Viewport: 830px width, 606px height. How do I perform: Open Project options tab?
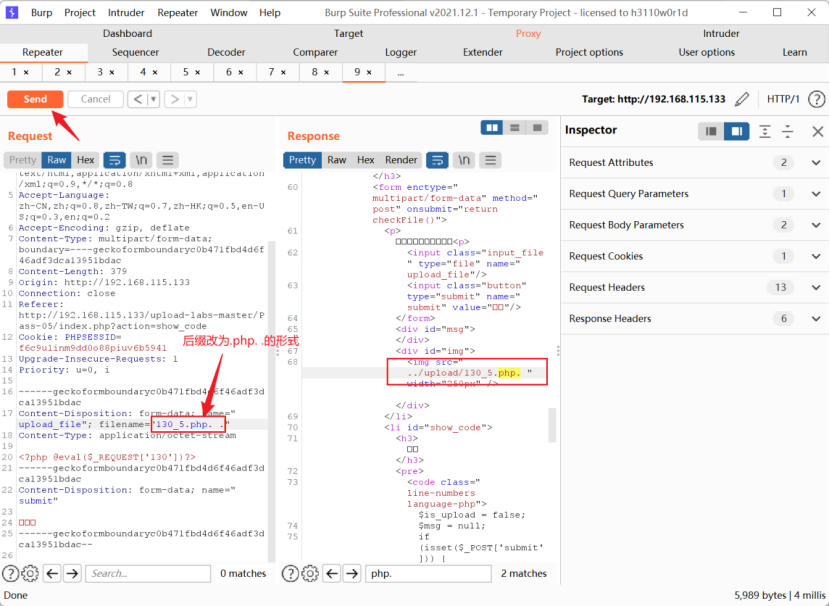589,52
